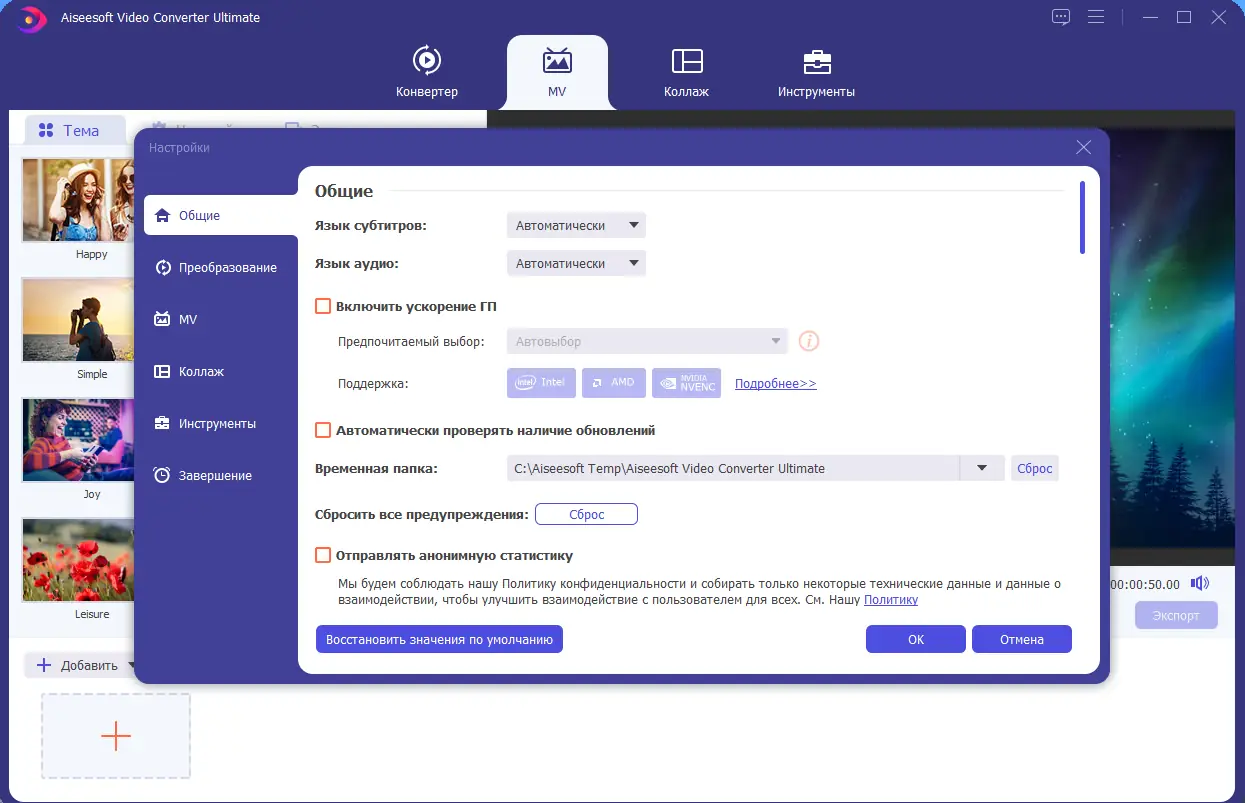
Task: Choose the Joy theme thumbnail
Action: (79, 440)
